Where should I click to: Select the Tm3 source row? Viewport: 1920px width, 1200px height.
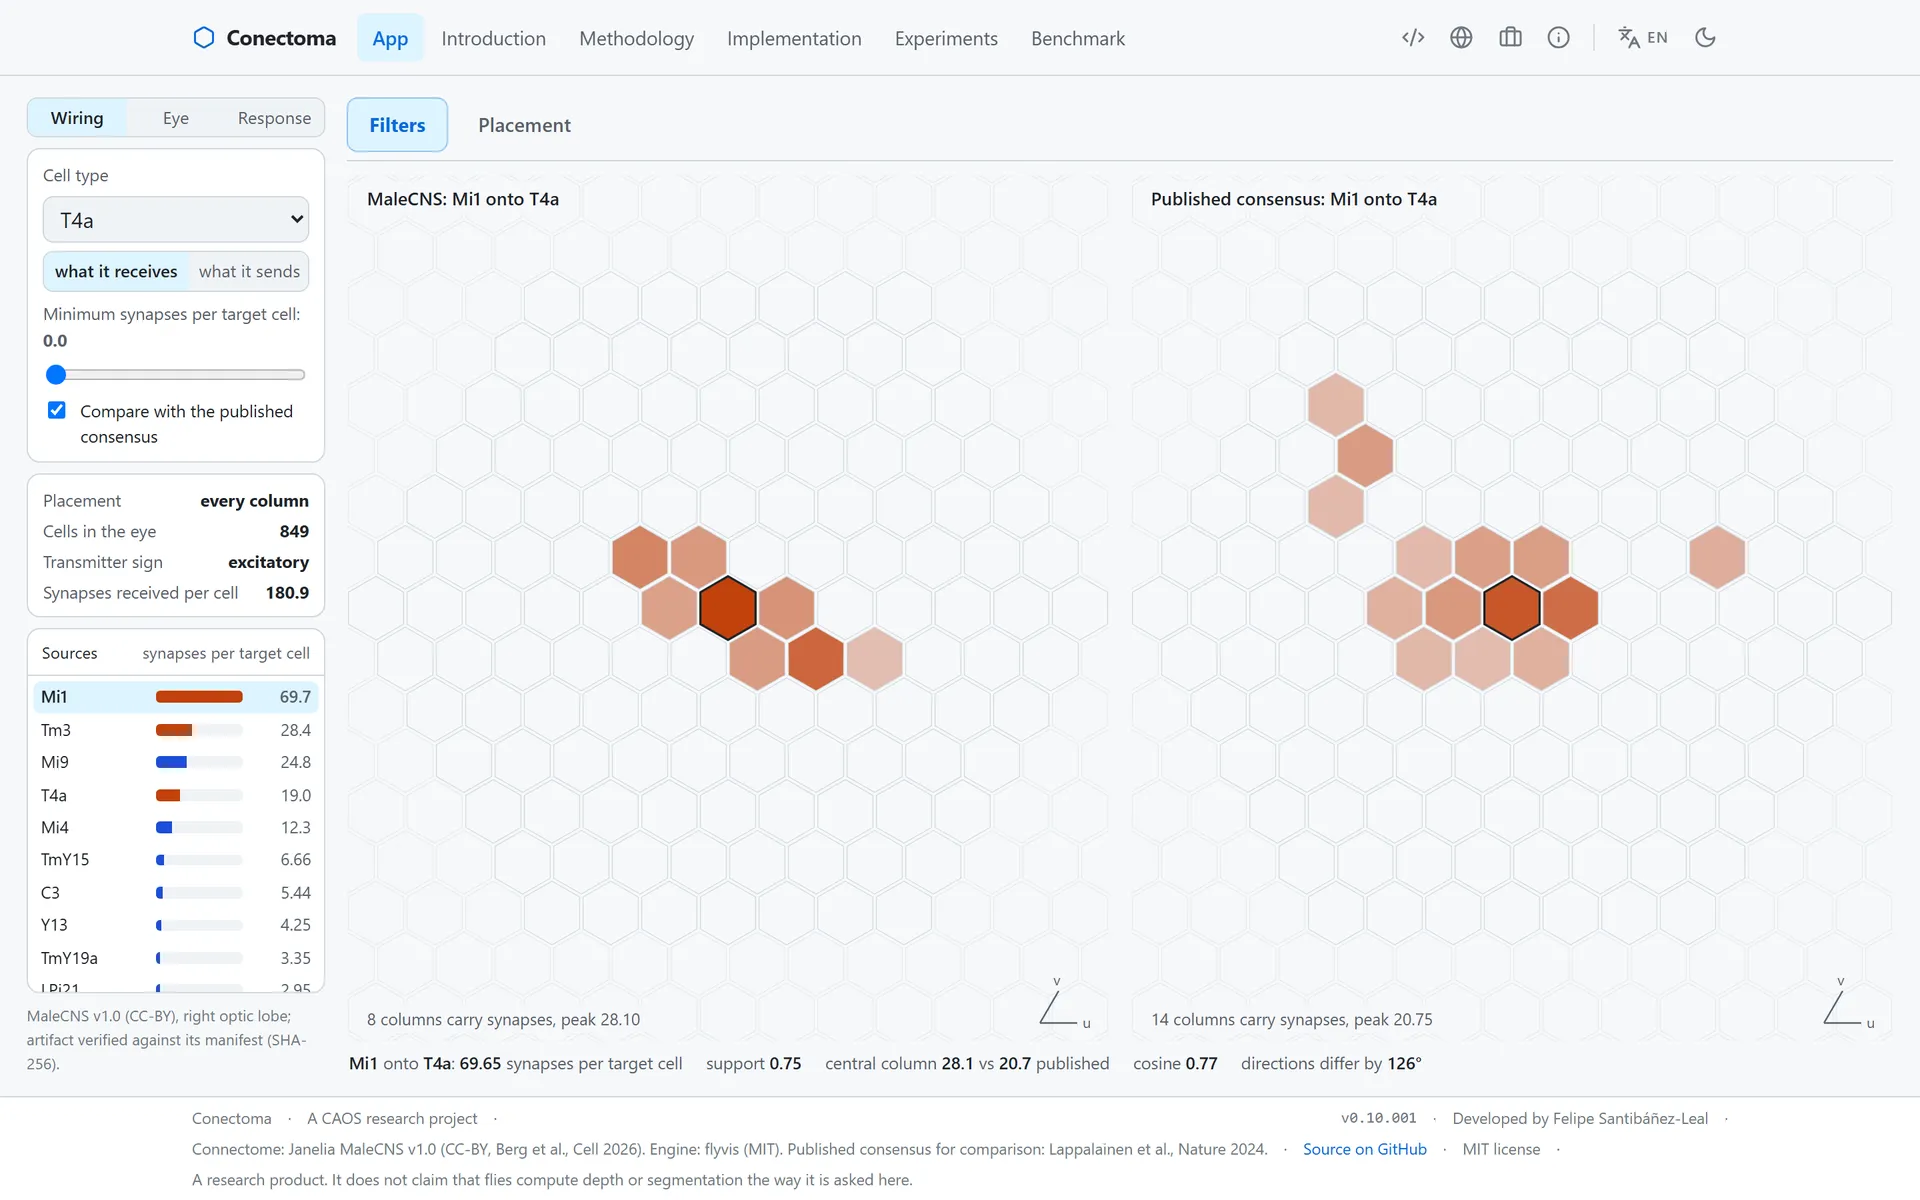click(x=176, y=730)
